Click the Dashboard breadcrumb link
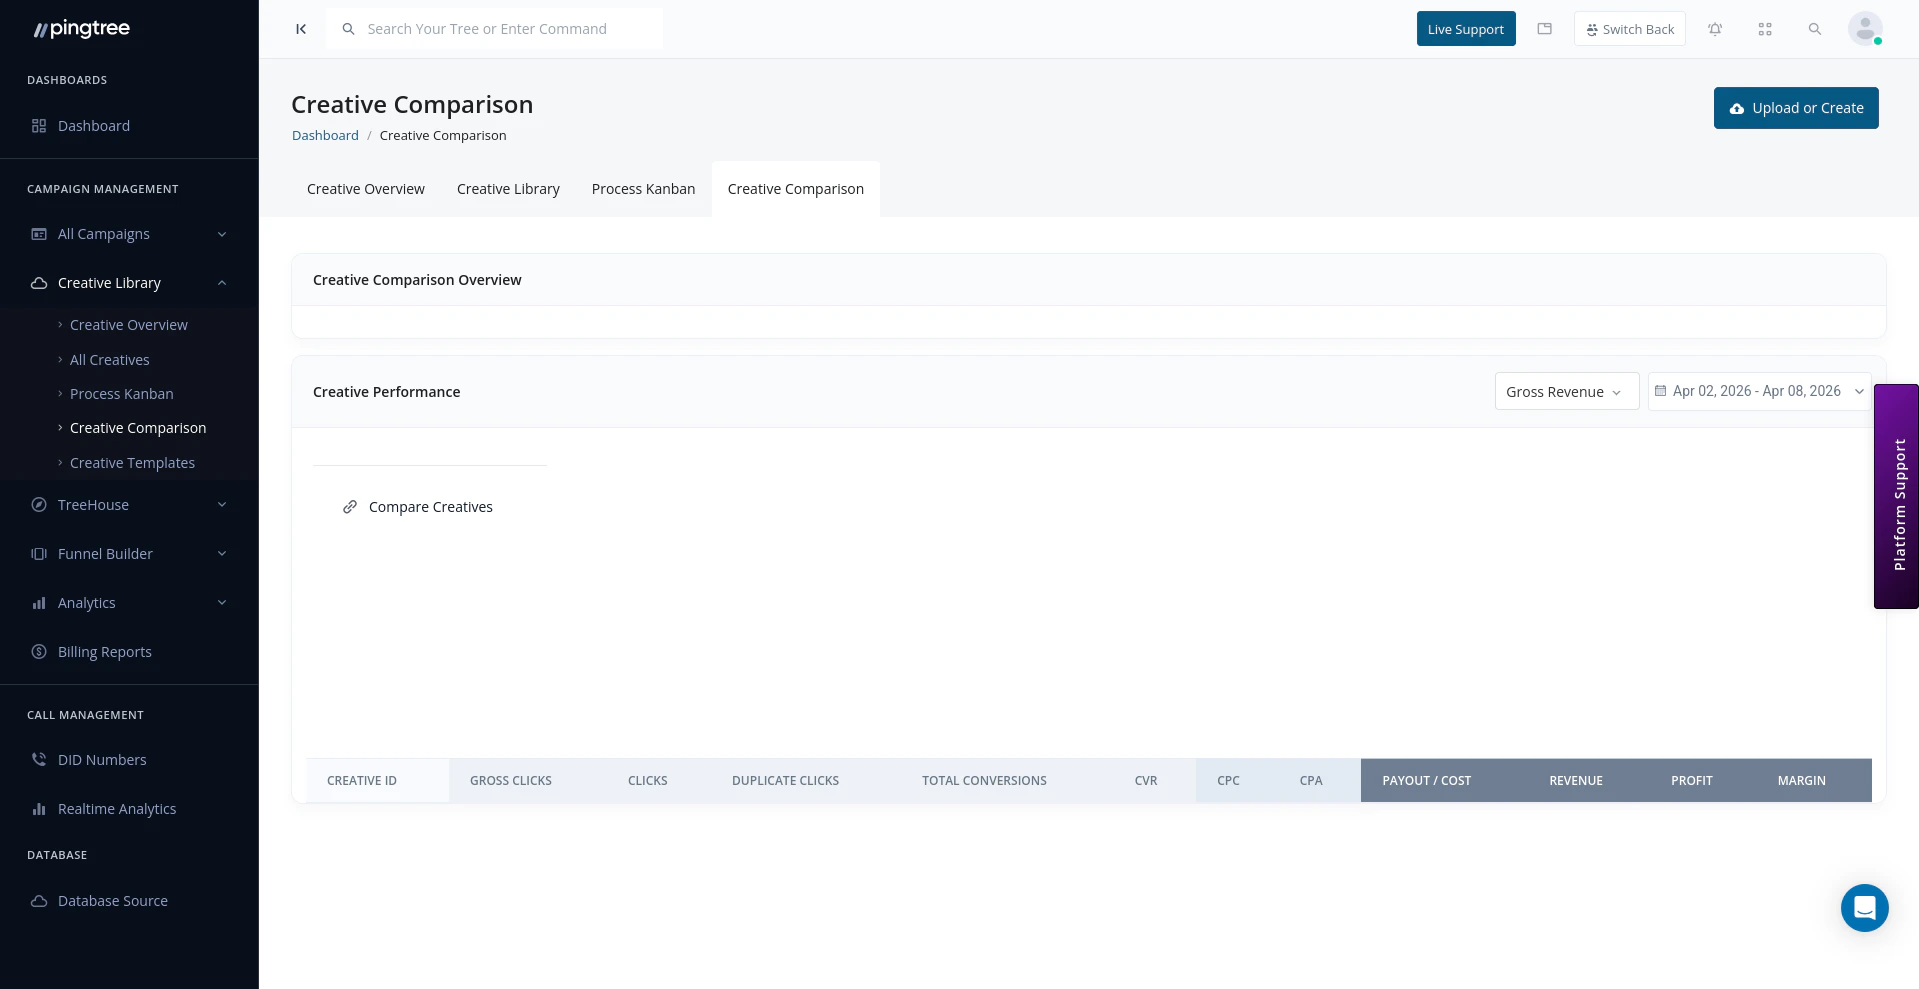The height and width of the screenshot is (989, 1919). tap(325, 135)
